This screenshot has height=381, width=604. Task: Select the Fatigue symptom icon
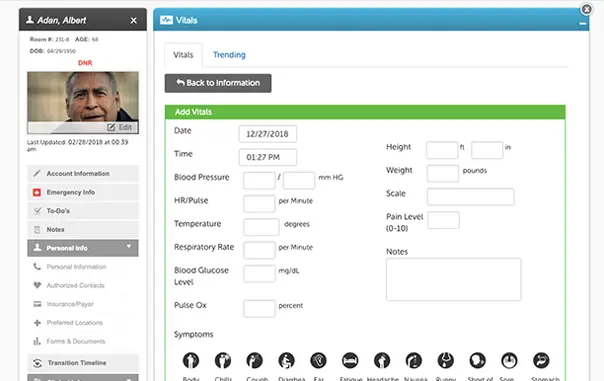pos(350,361)
